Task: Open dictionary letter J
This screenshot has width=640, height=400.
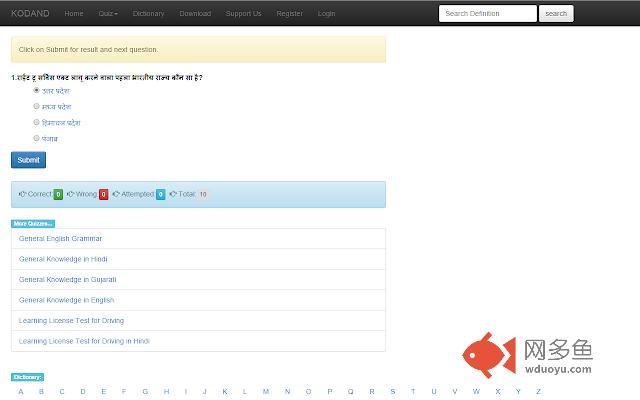Action: [204, 391]
